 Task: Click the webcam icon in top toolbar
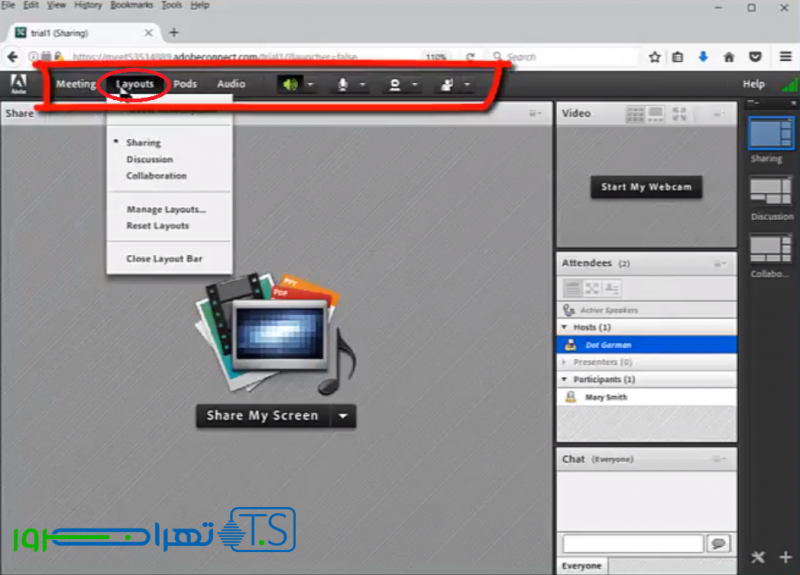395,85
